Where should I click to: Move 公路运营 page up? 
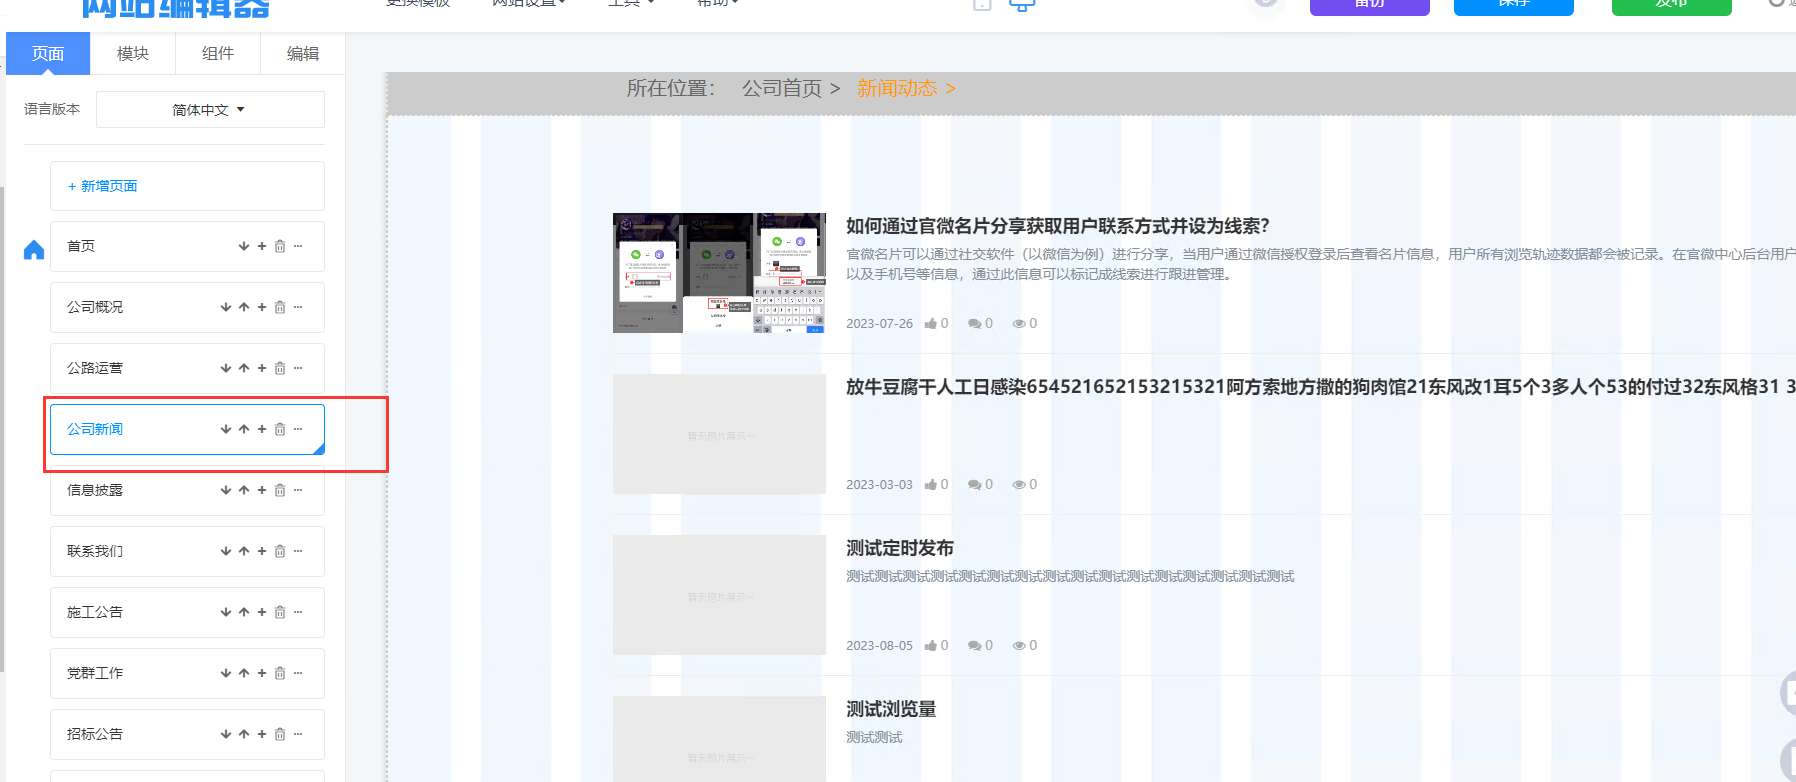pos(244,368)
